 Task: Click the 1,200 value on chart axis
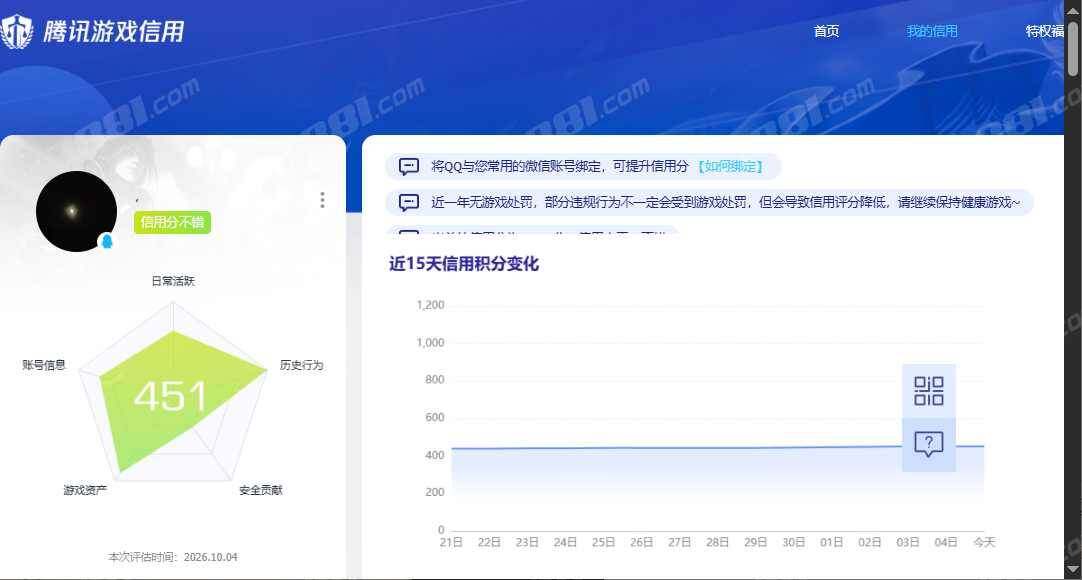(431, 305)
